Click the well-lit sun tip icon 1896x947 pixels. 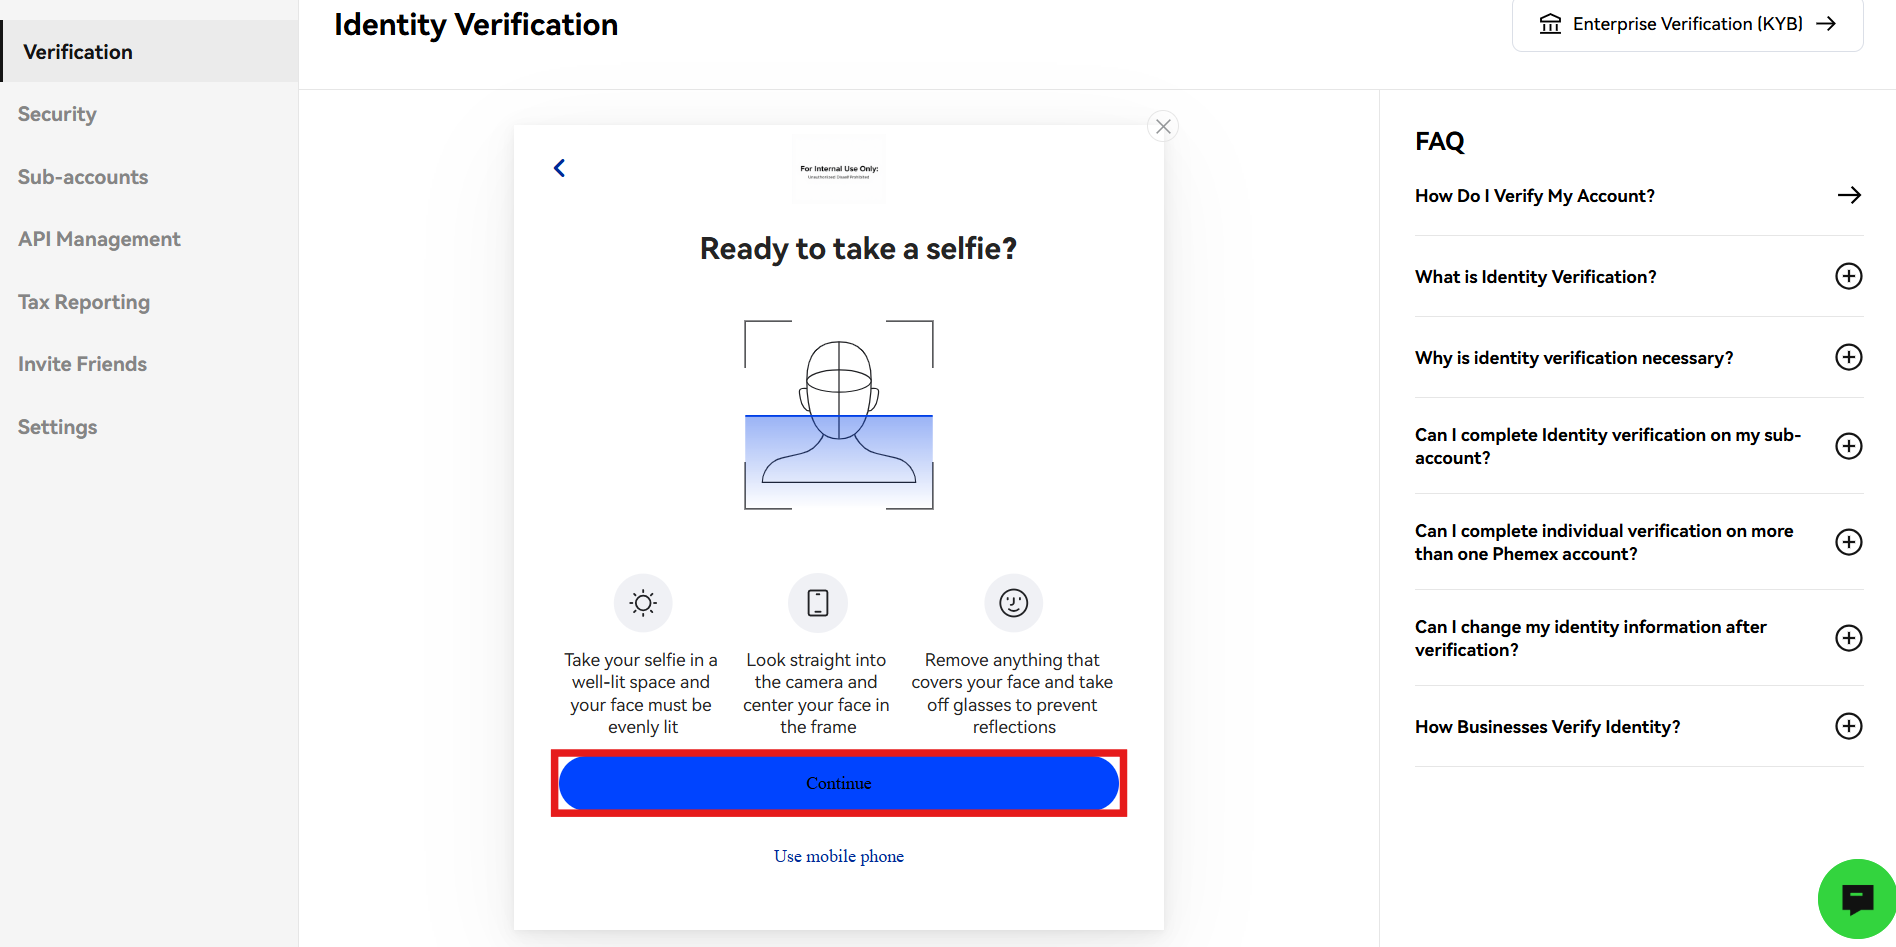643,603
